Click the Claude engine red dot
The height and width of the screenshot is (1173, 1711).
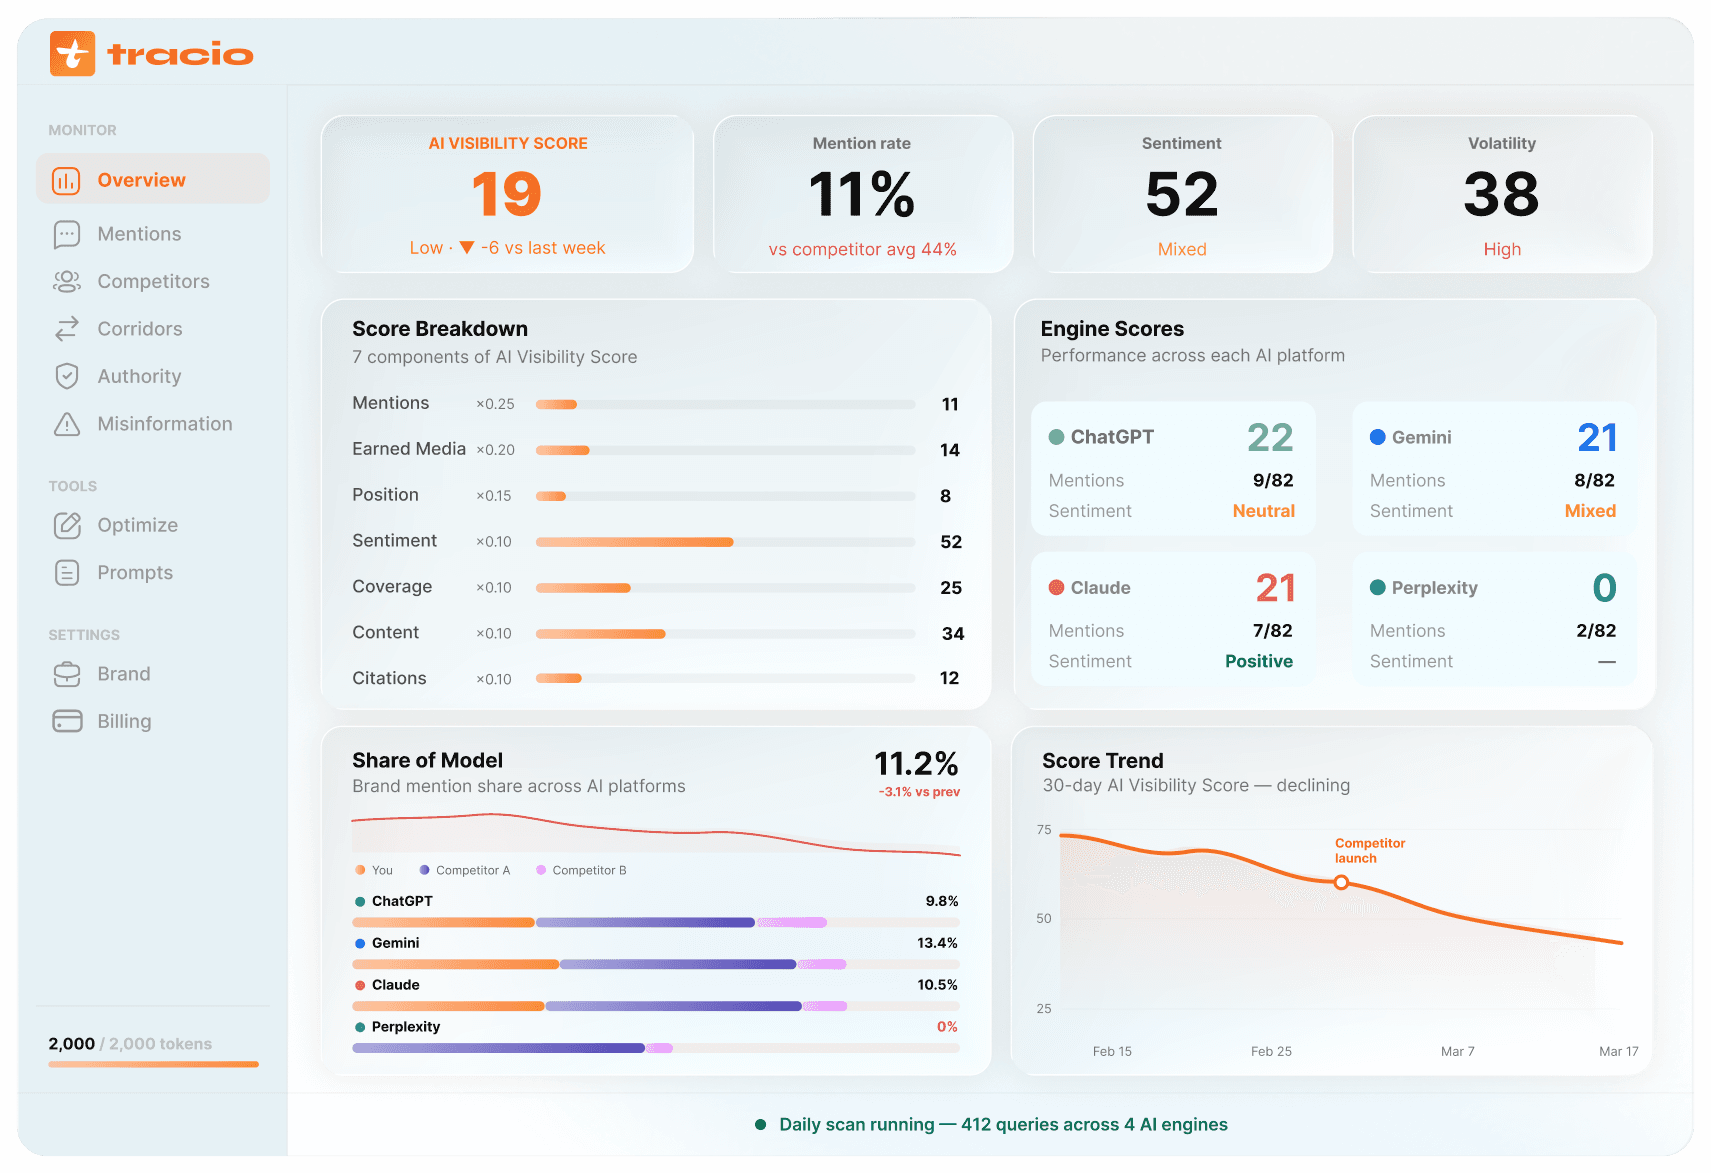[1056, 588]
